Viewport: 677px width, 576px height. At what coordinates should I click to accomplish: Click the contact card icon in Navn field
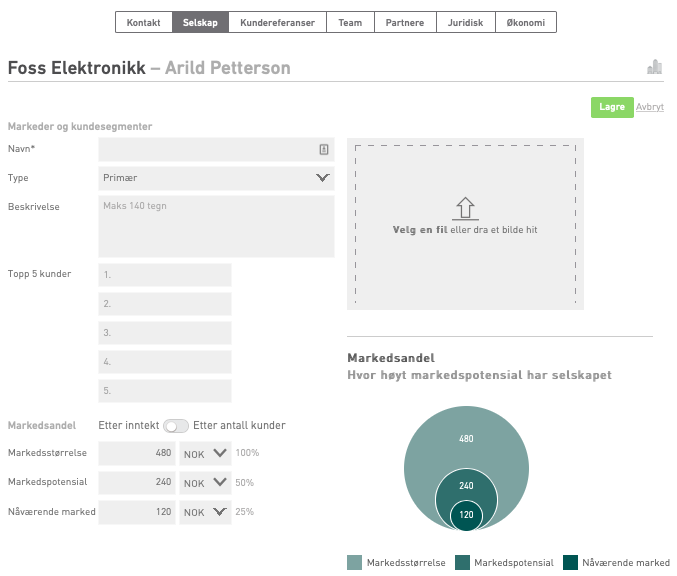324,149
